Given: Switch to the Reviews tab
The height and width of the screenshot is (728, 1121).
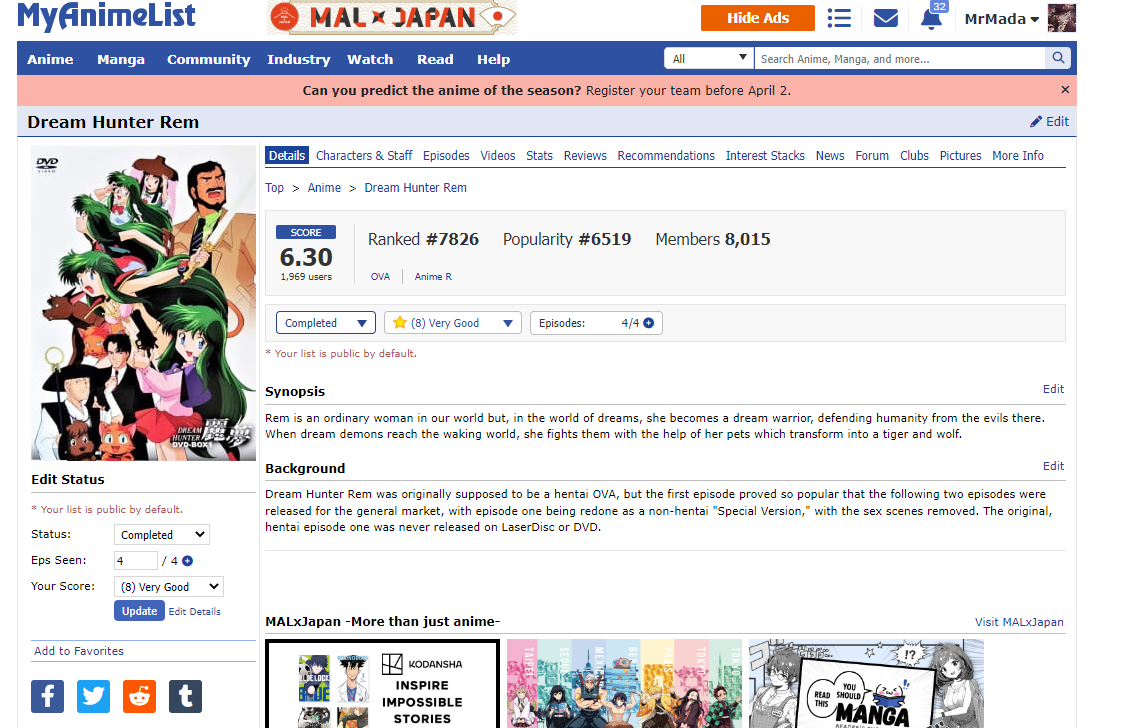Looking at the screenshot, I should [x=585, y=155].
